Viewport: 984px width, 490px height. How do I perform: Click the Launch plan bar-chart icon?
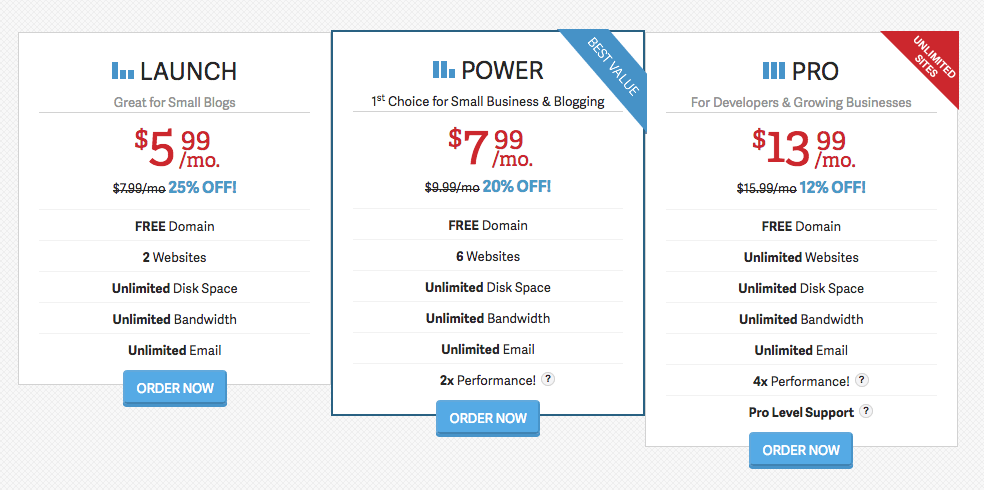[x=123, y=71]
